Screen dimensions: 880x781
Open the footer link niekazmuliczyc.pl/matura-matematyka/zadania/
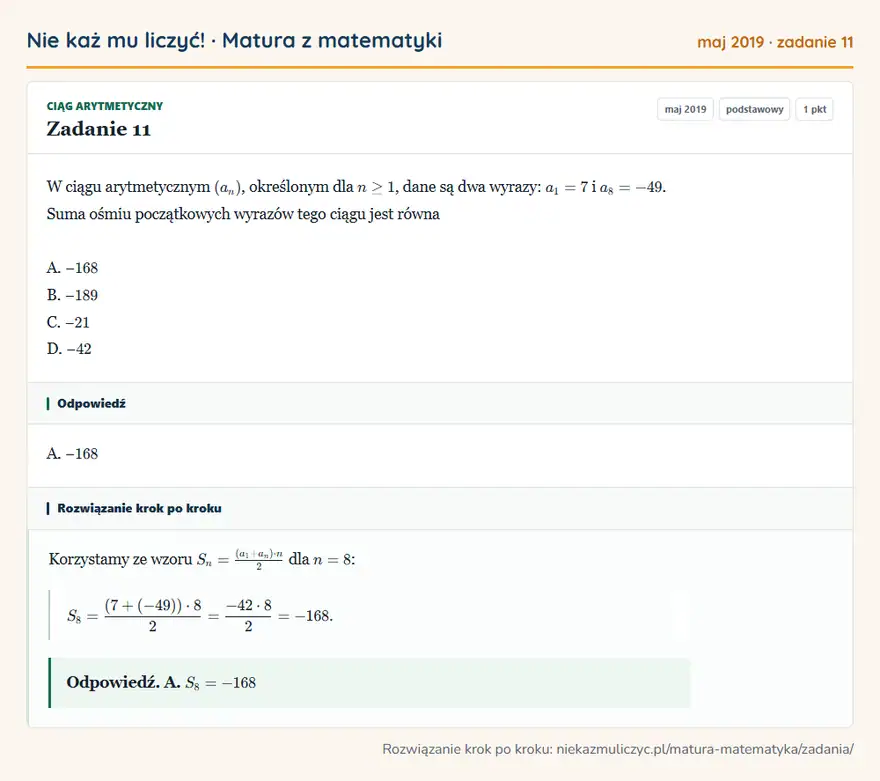[705, 749]
